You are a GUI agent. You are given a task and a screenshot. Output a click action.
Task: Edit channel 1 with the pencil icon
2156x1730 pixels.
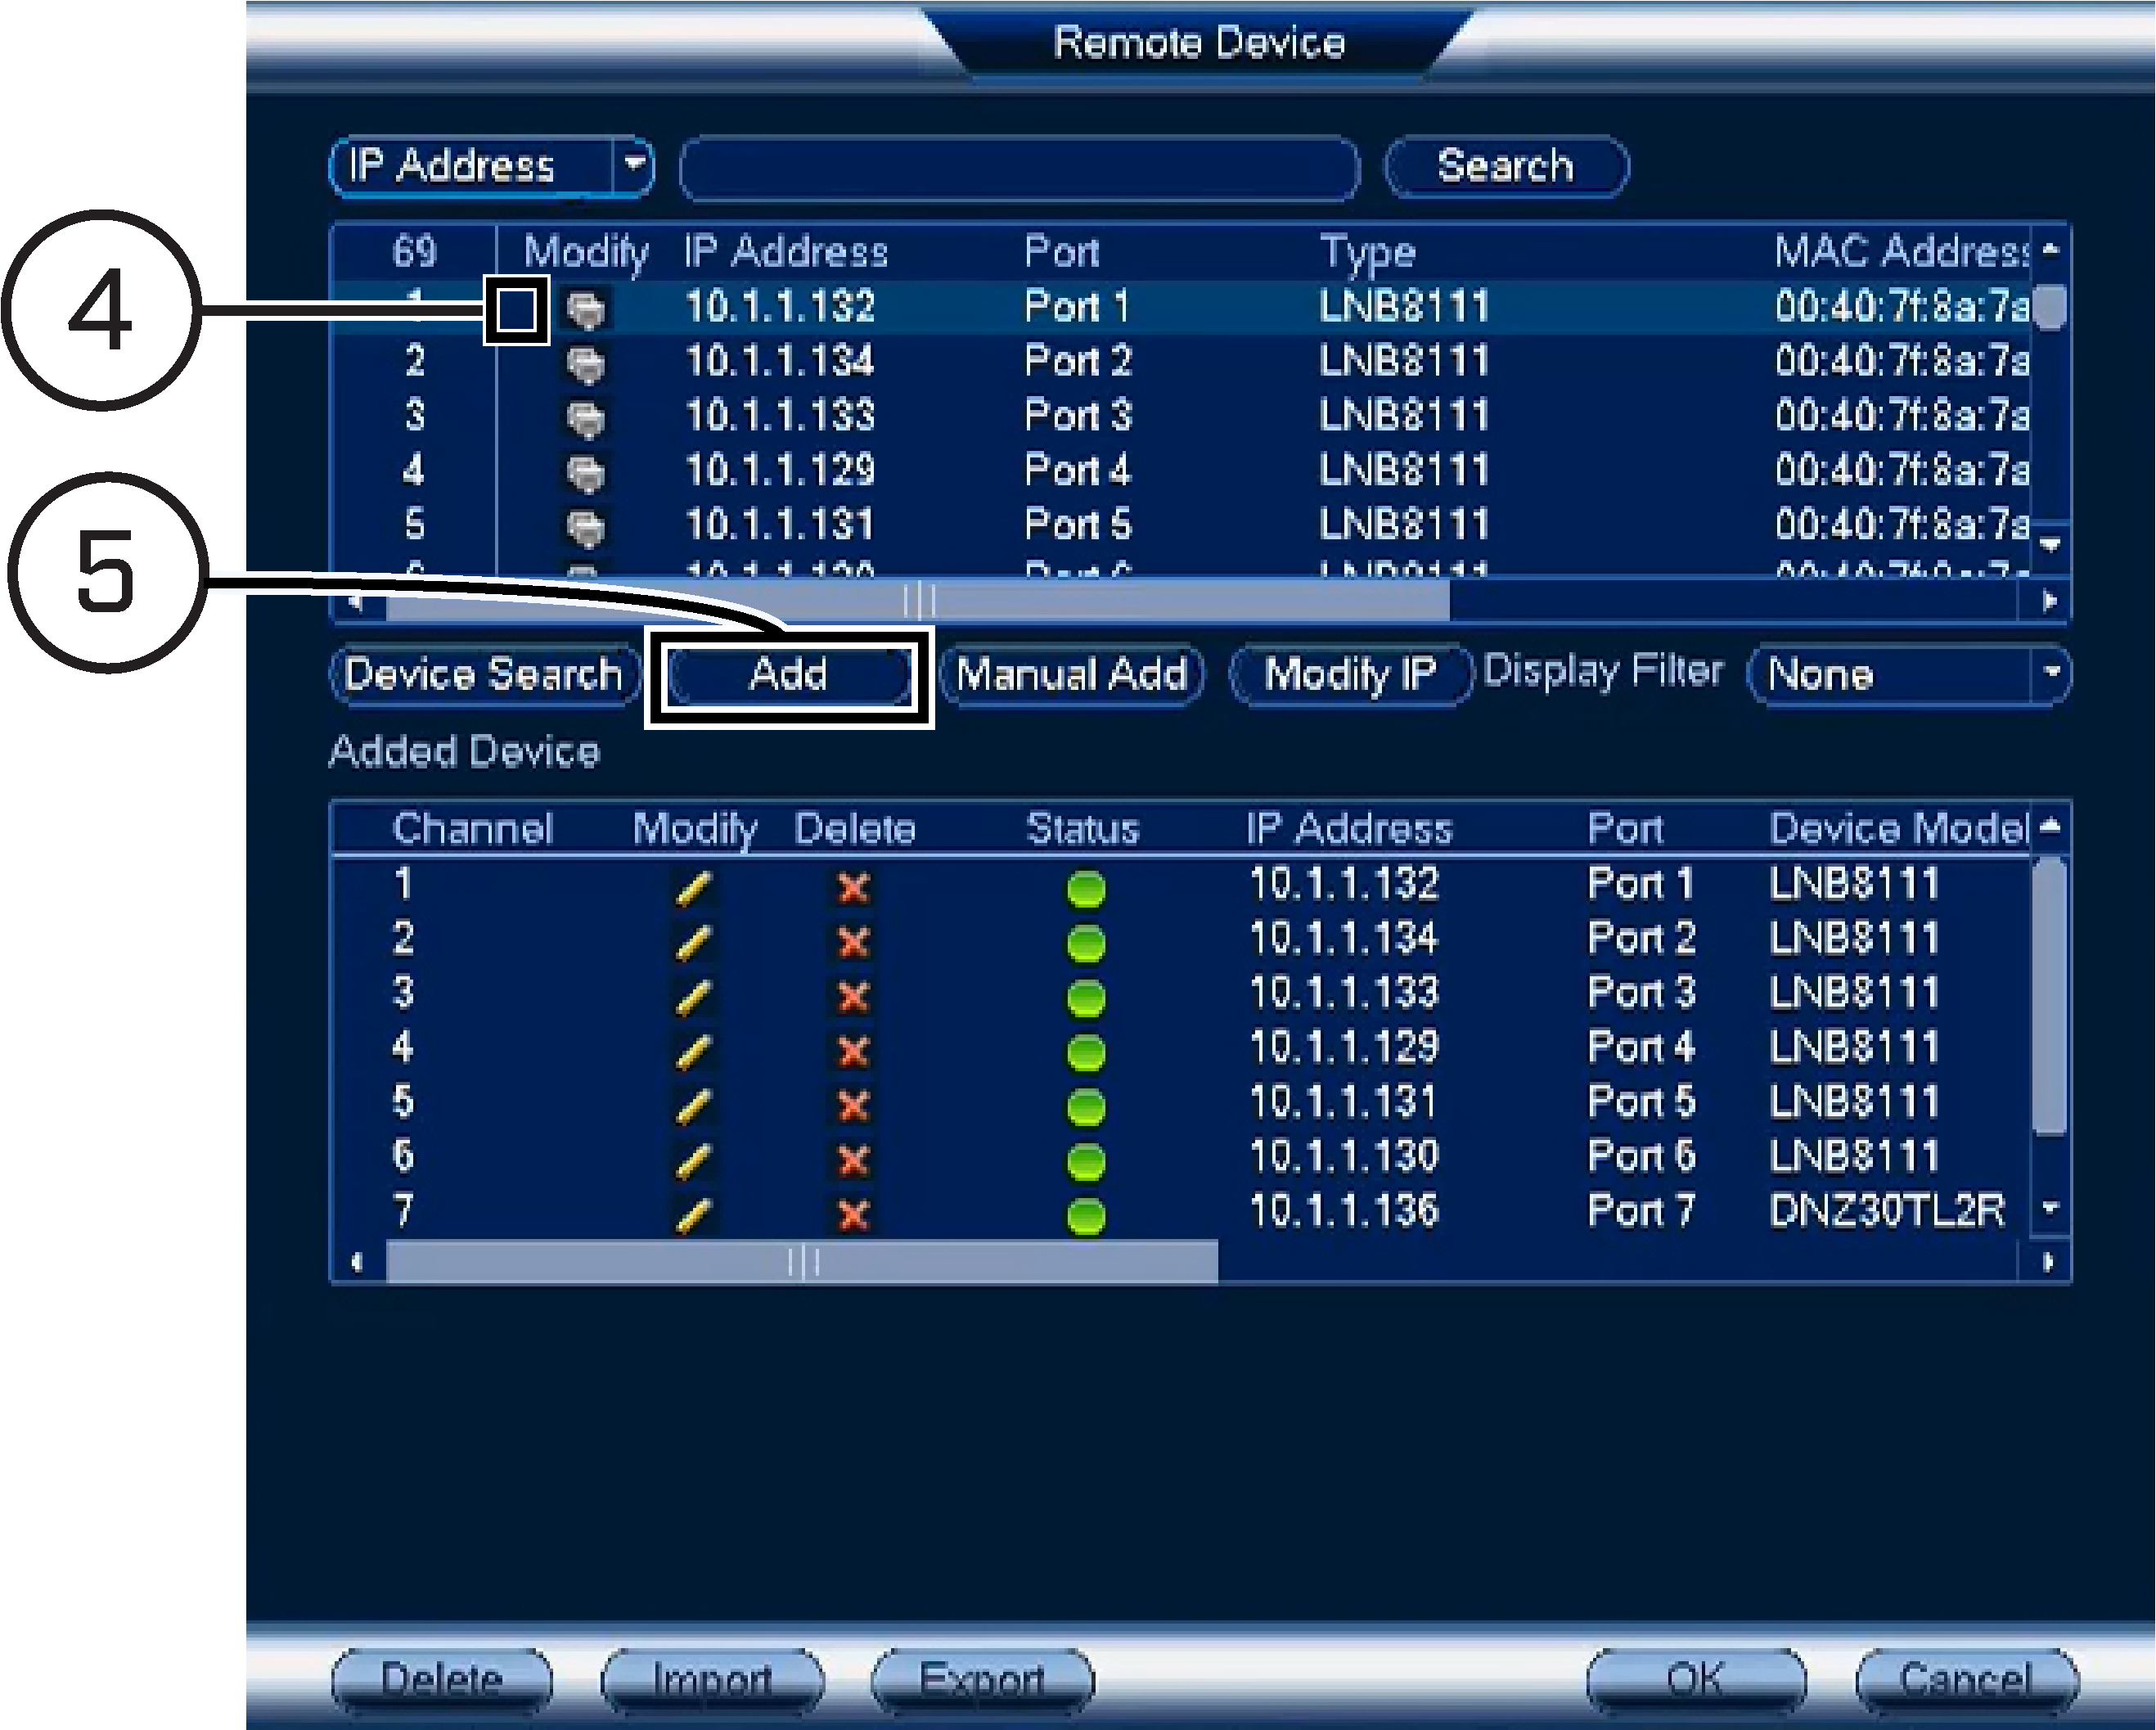coord(693,888)
